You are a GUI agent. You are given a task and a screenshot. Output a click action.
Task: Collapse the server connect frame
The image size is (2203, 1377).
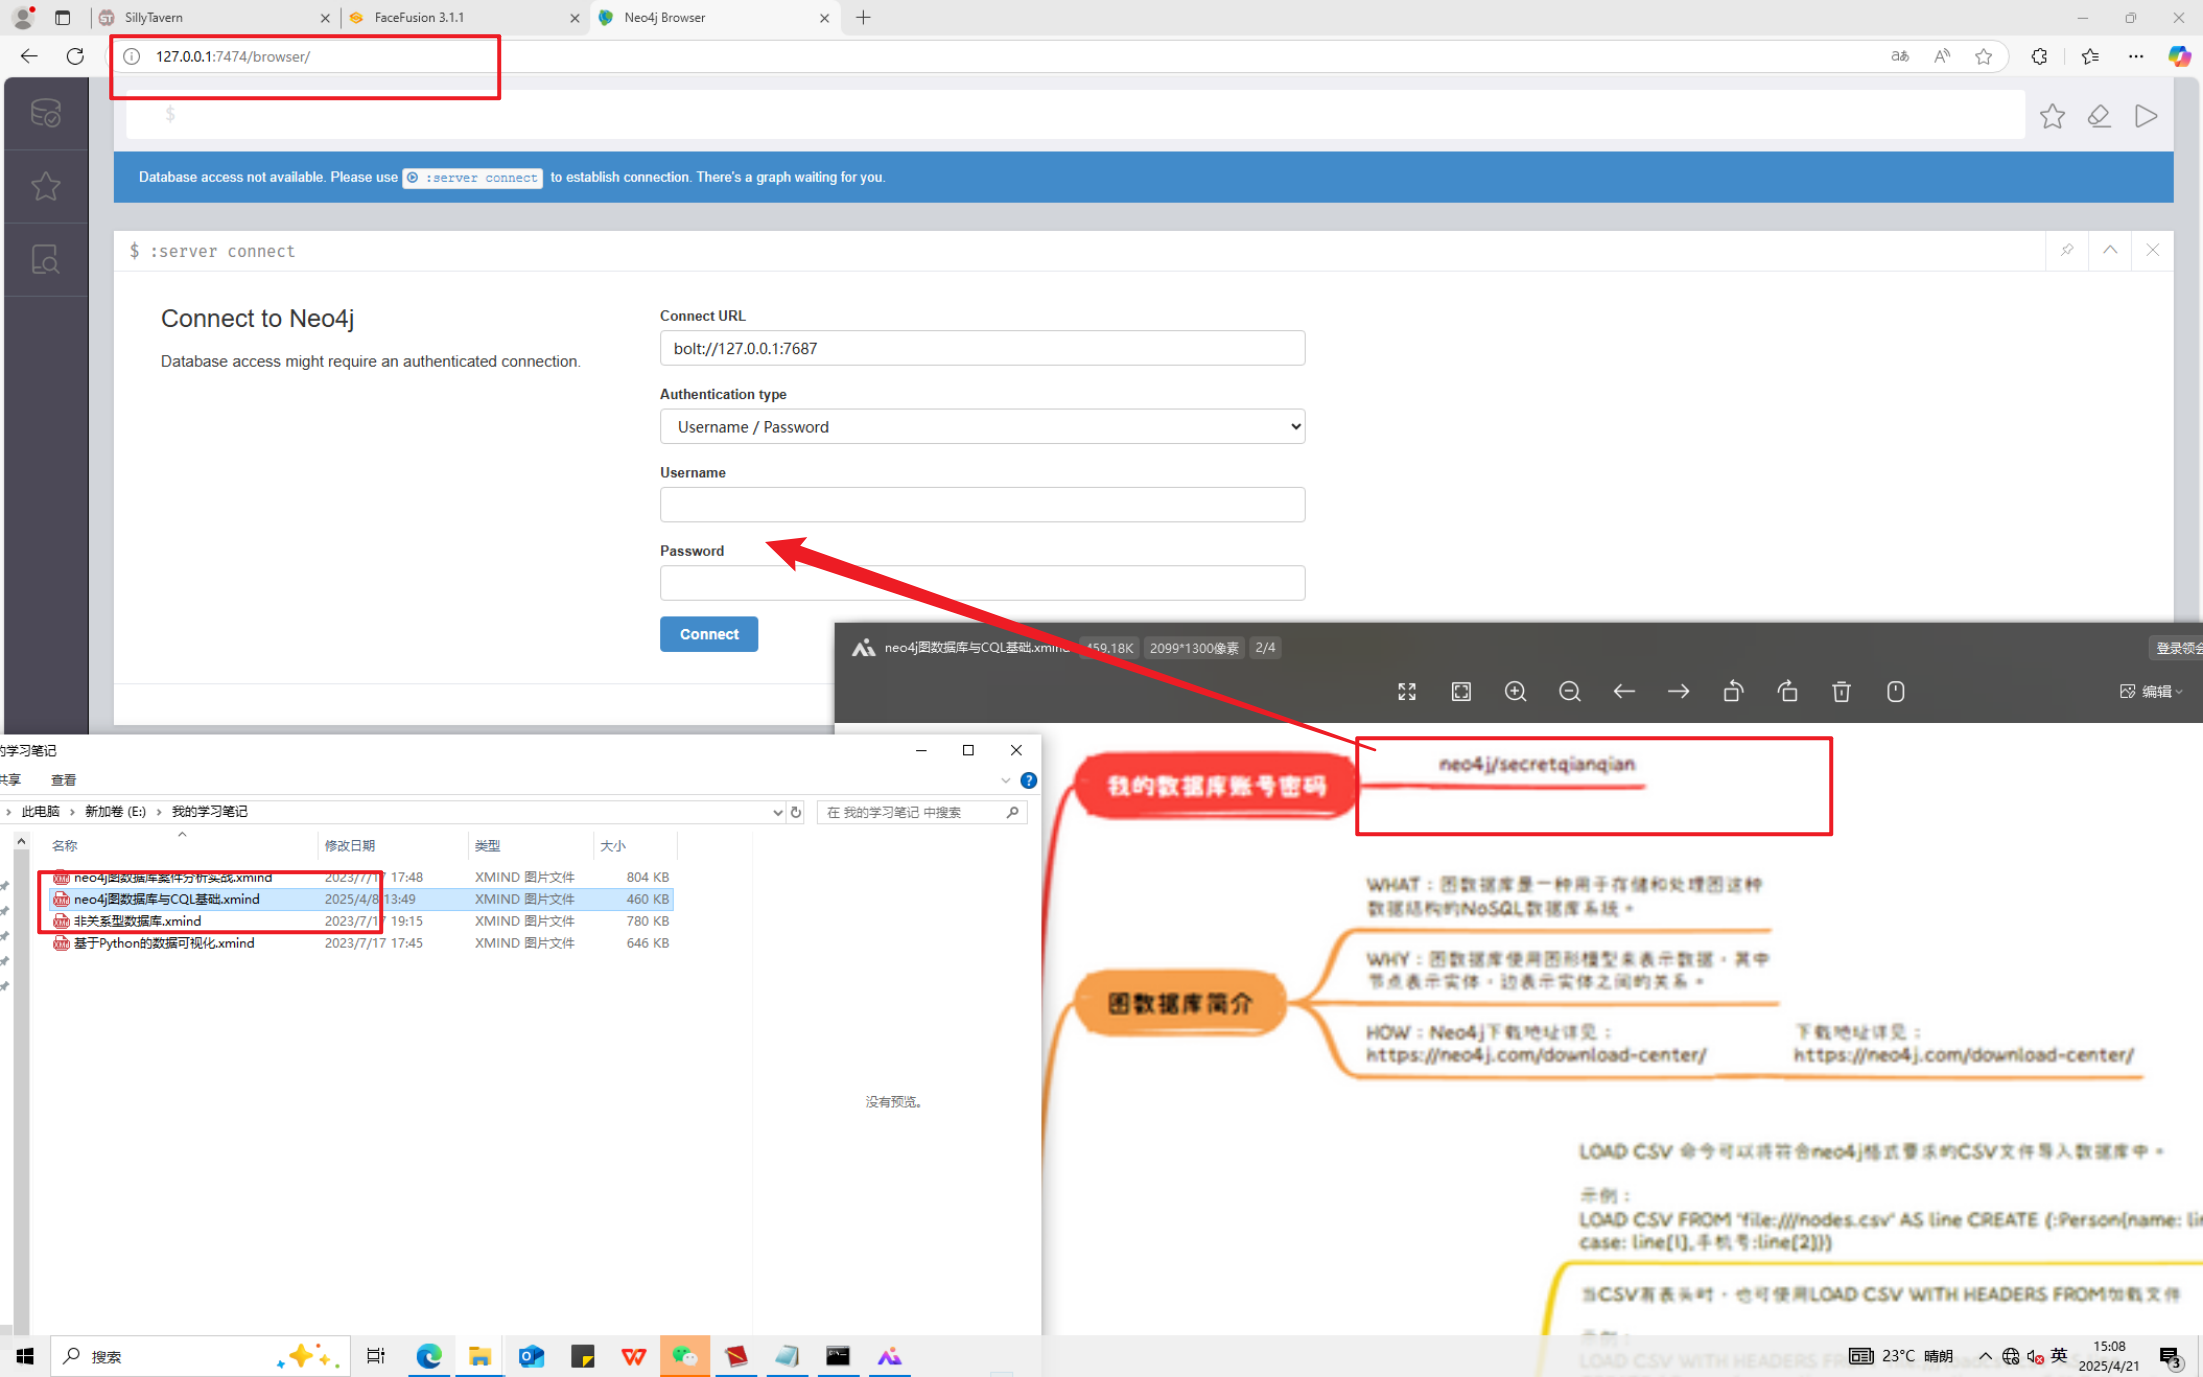point(2110,250)
